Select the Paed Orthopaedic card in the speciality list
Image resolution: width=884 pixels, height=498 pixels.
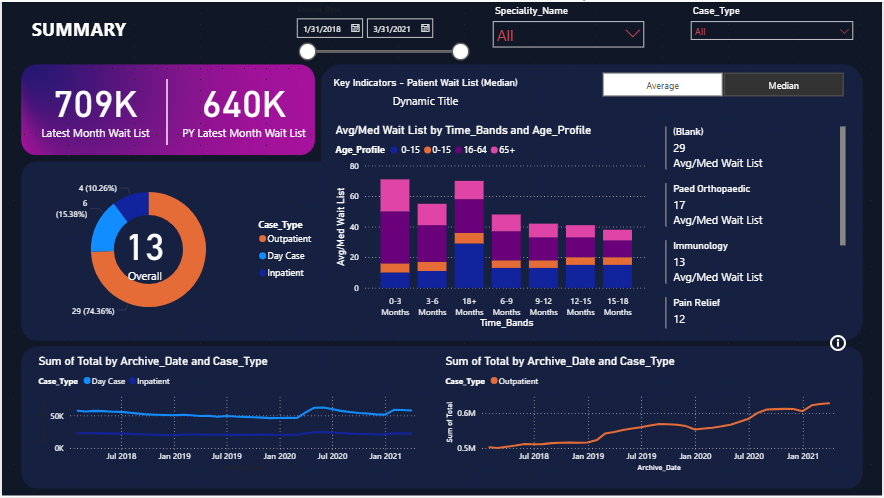pyautogui.click(x=752, y=204)
